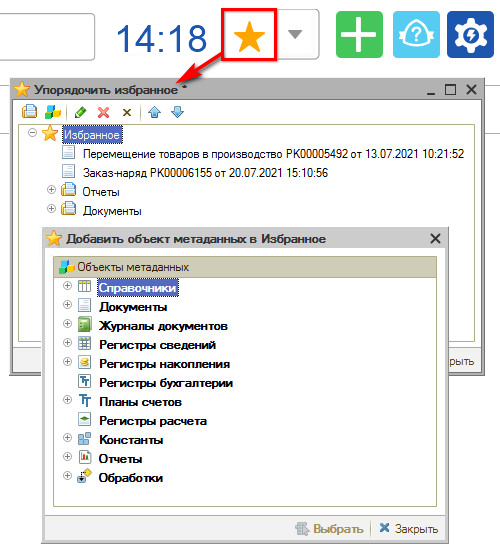The width and height of the screenshot is (500, 547).
Task: Click the add metadata object cubes icon
Action: 53,112
